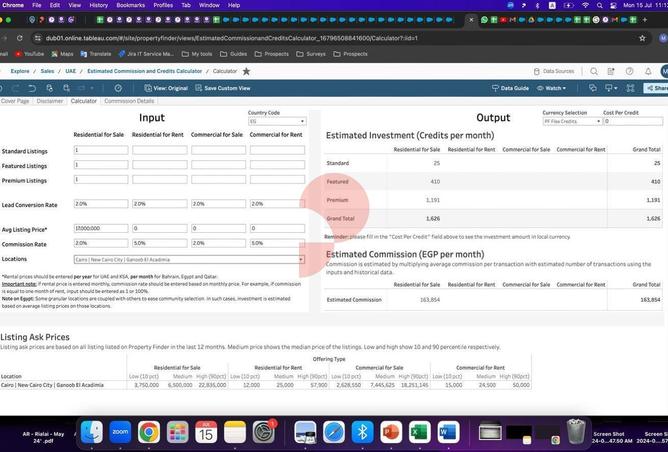The width and height of the screenshot is (668, 452).
Task: Open Microsoft Excel from the Dock
Action: click(420, 432)
